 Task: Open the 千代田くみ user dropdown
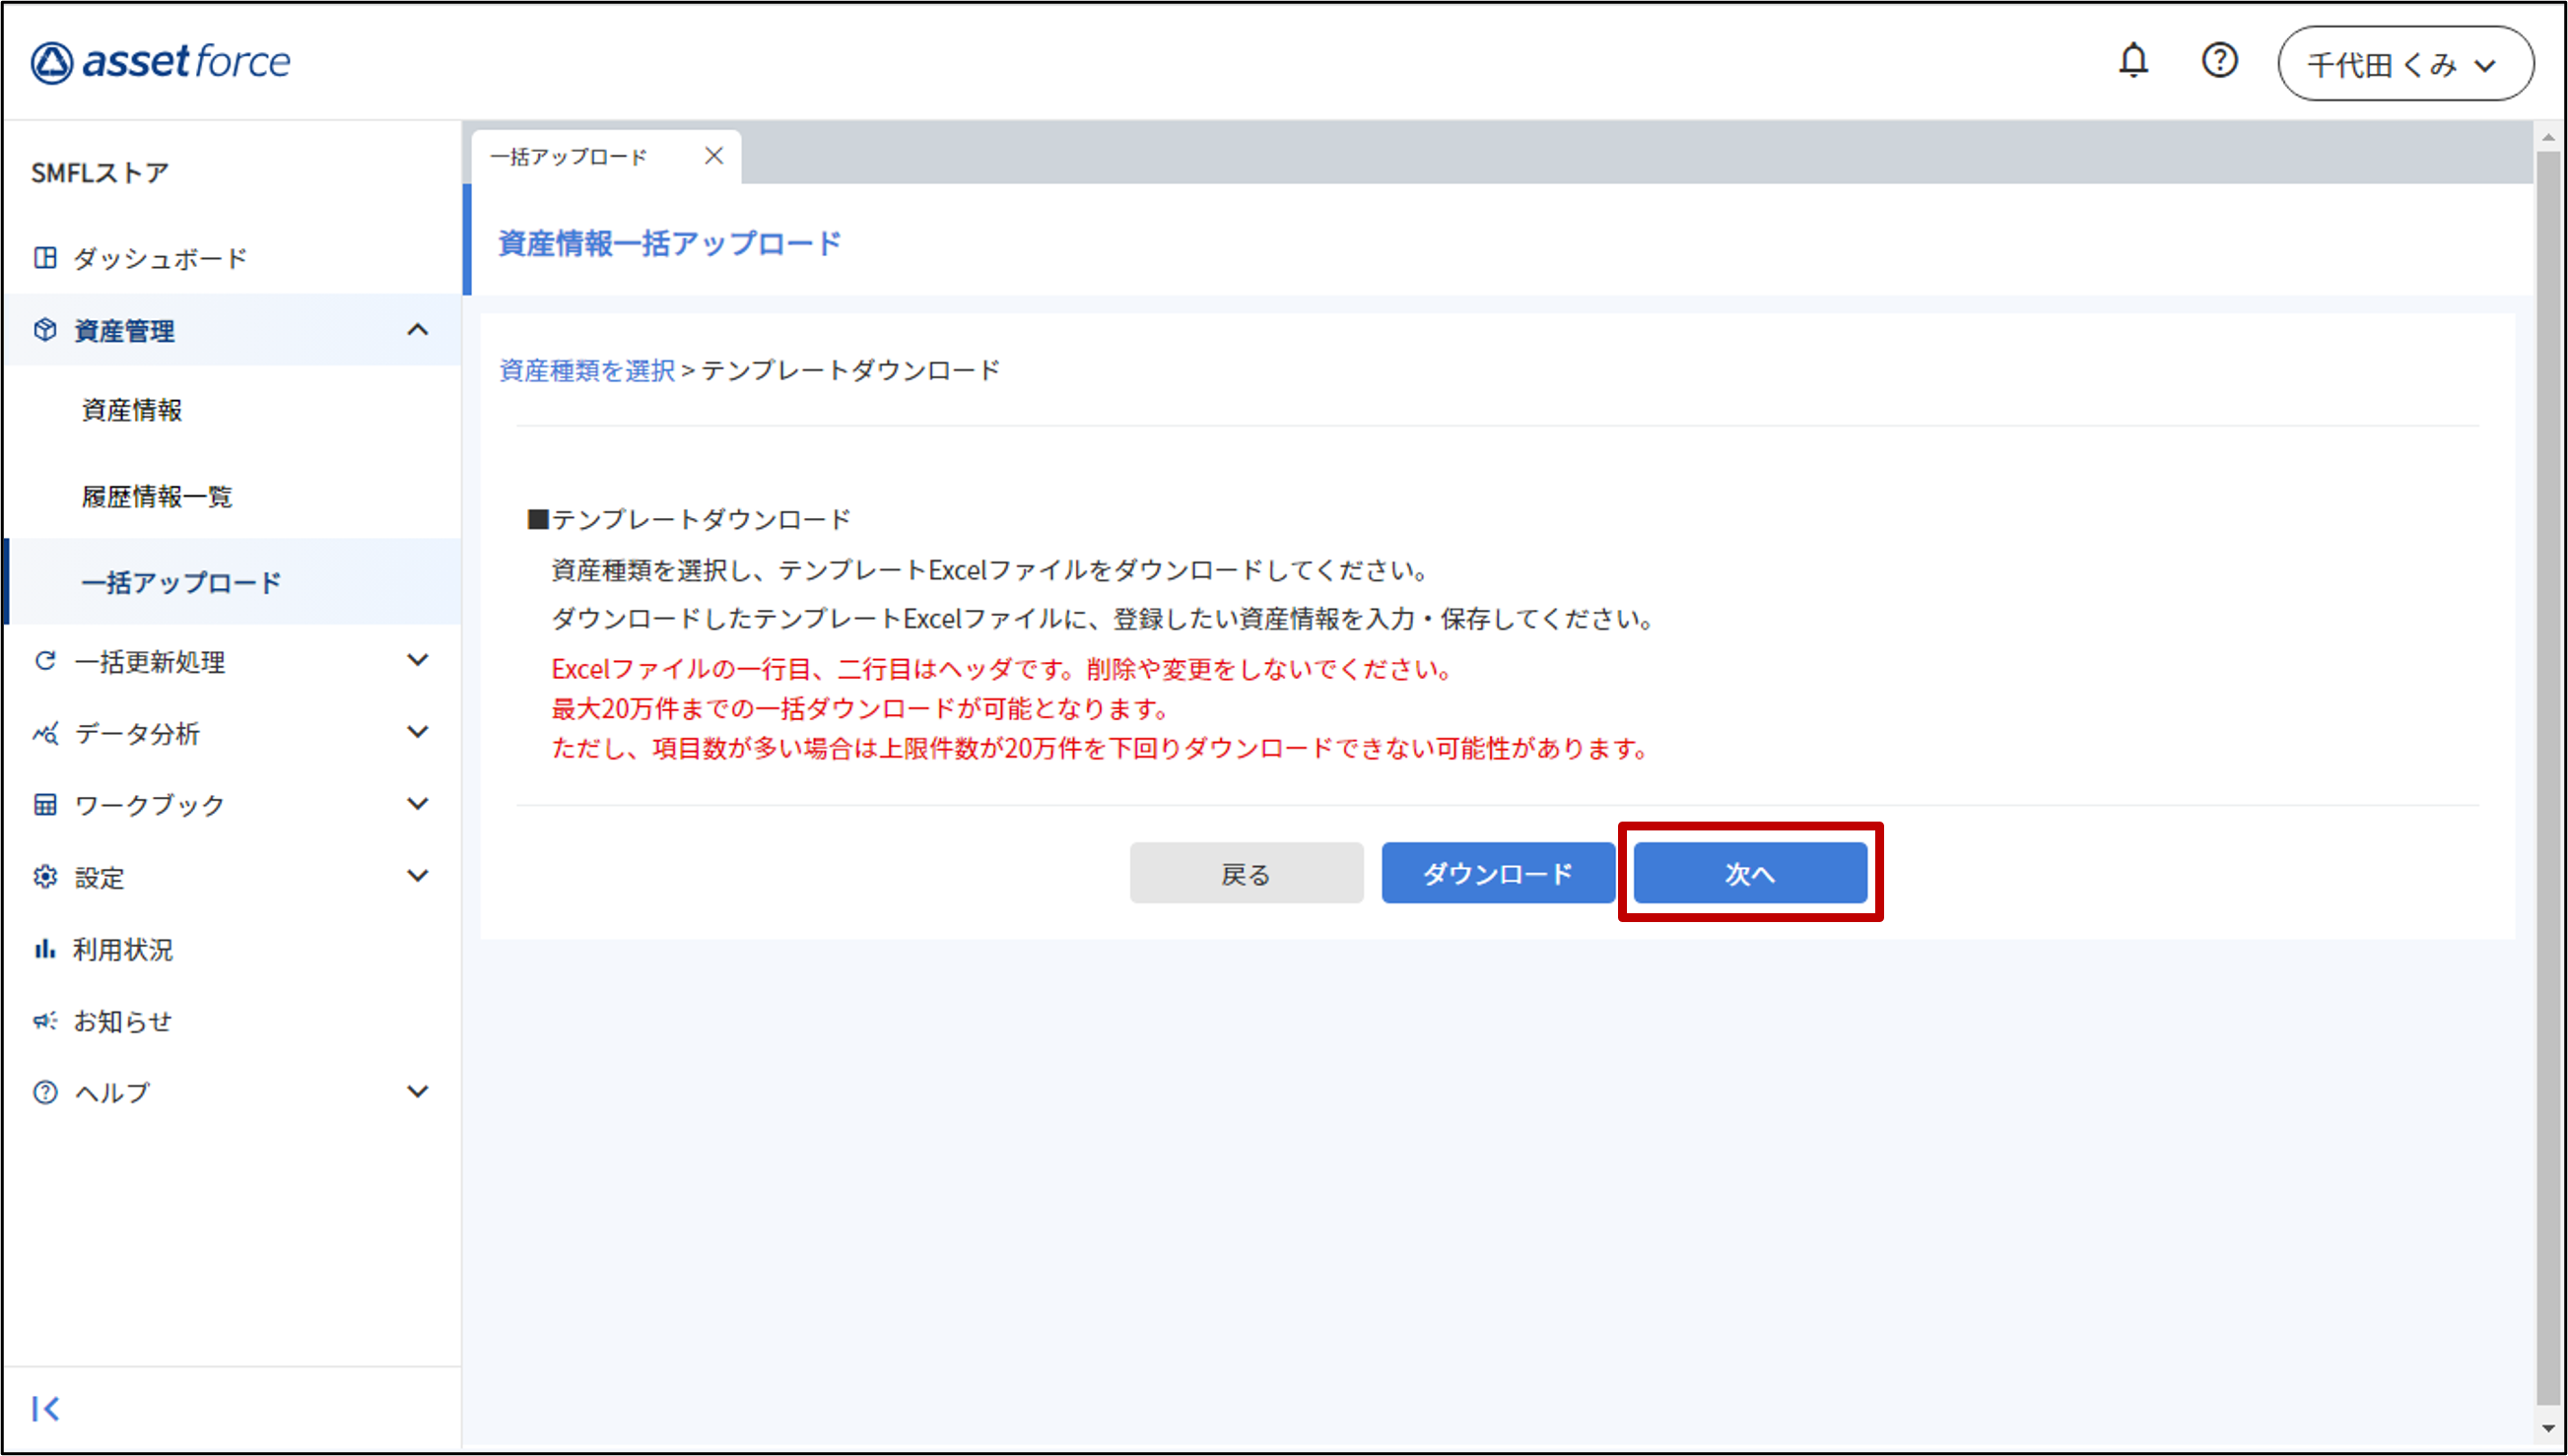[x=2405, y=64]
